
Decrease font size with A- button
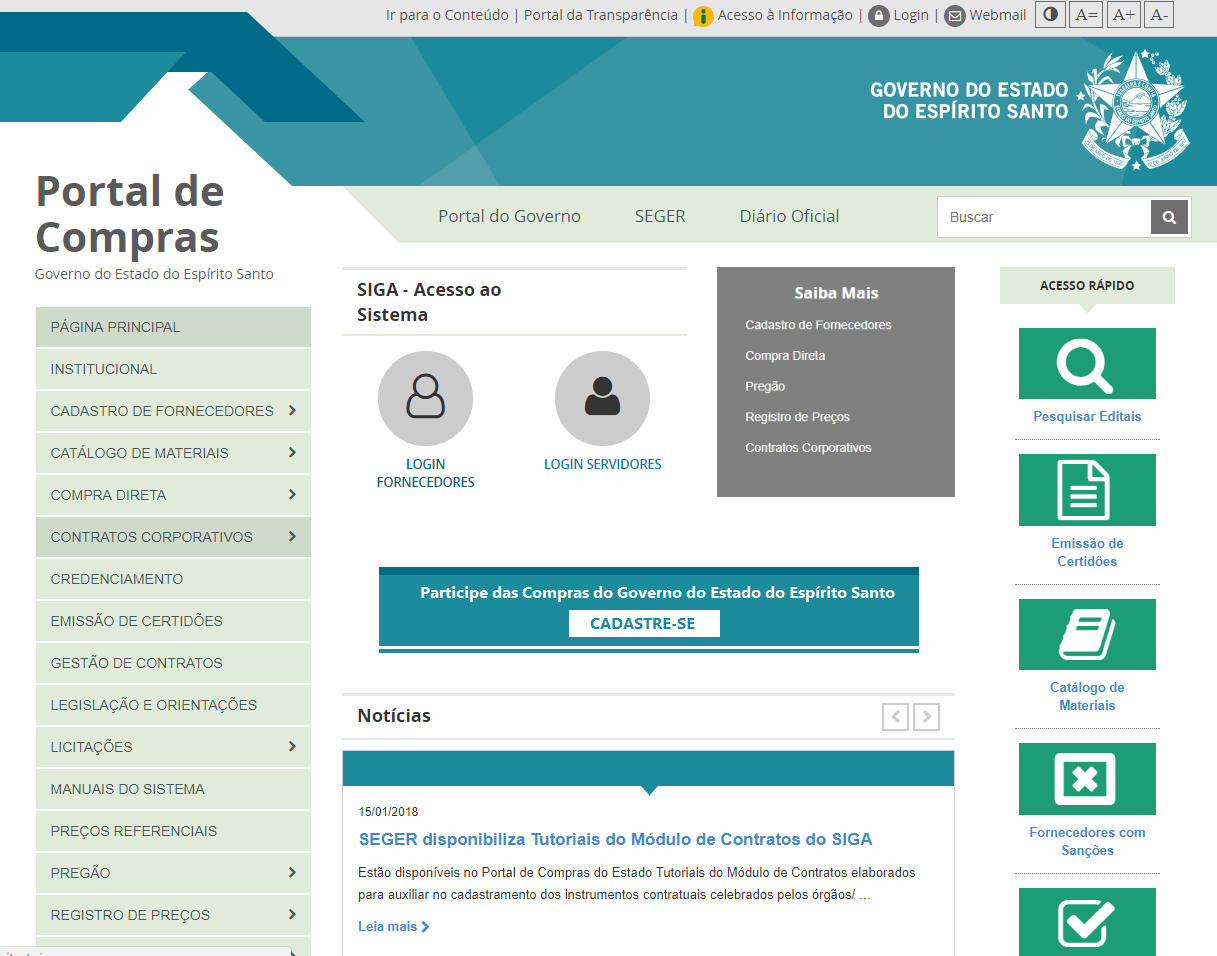[x=1158, y=15]
